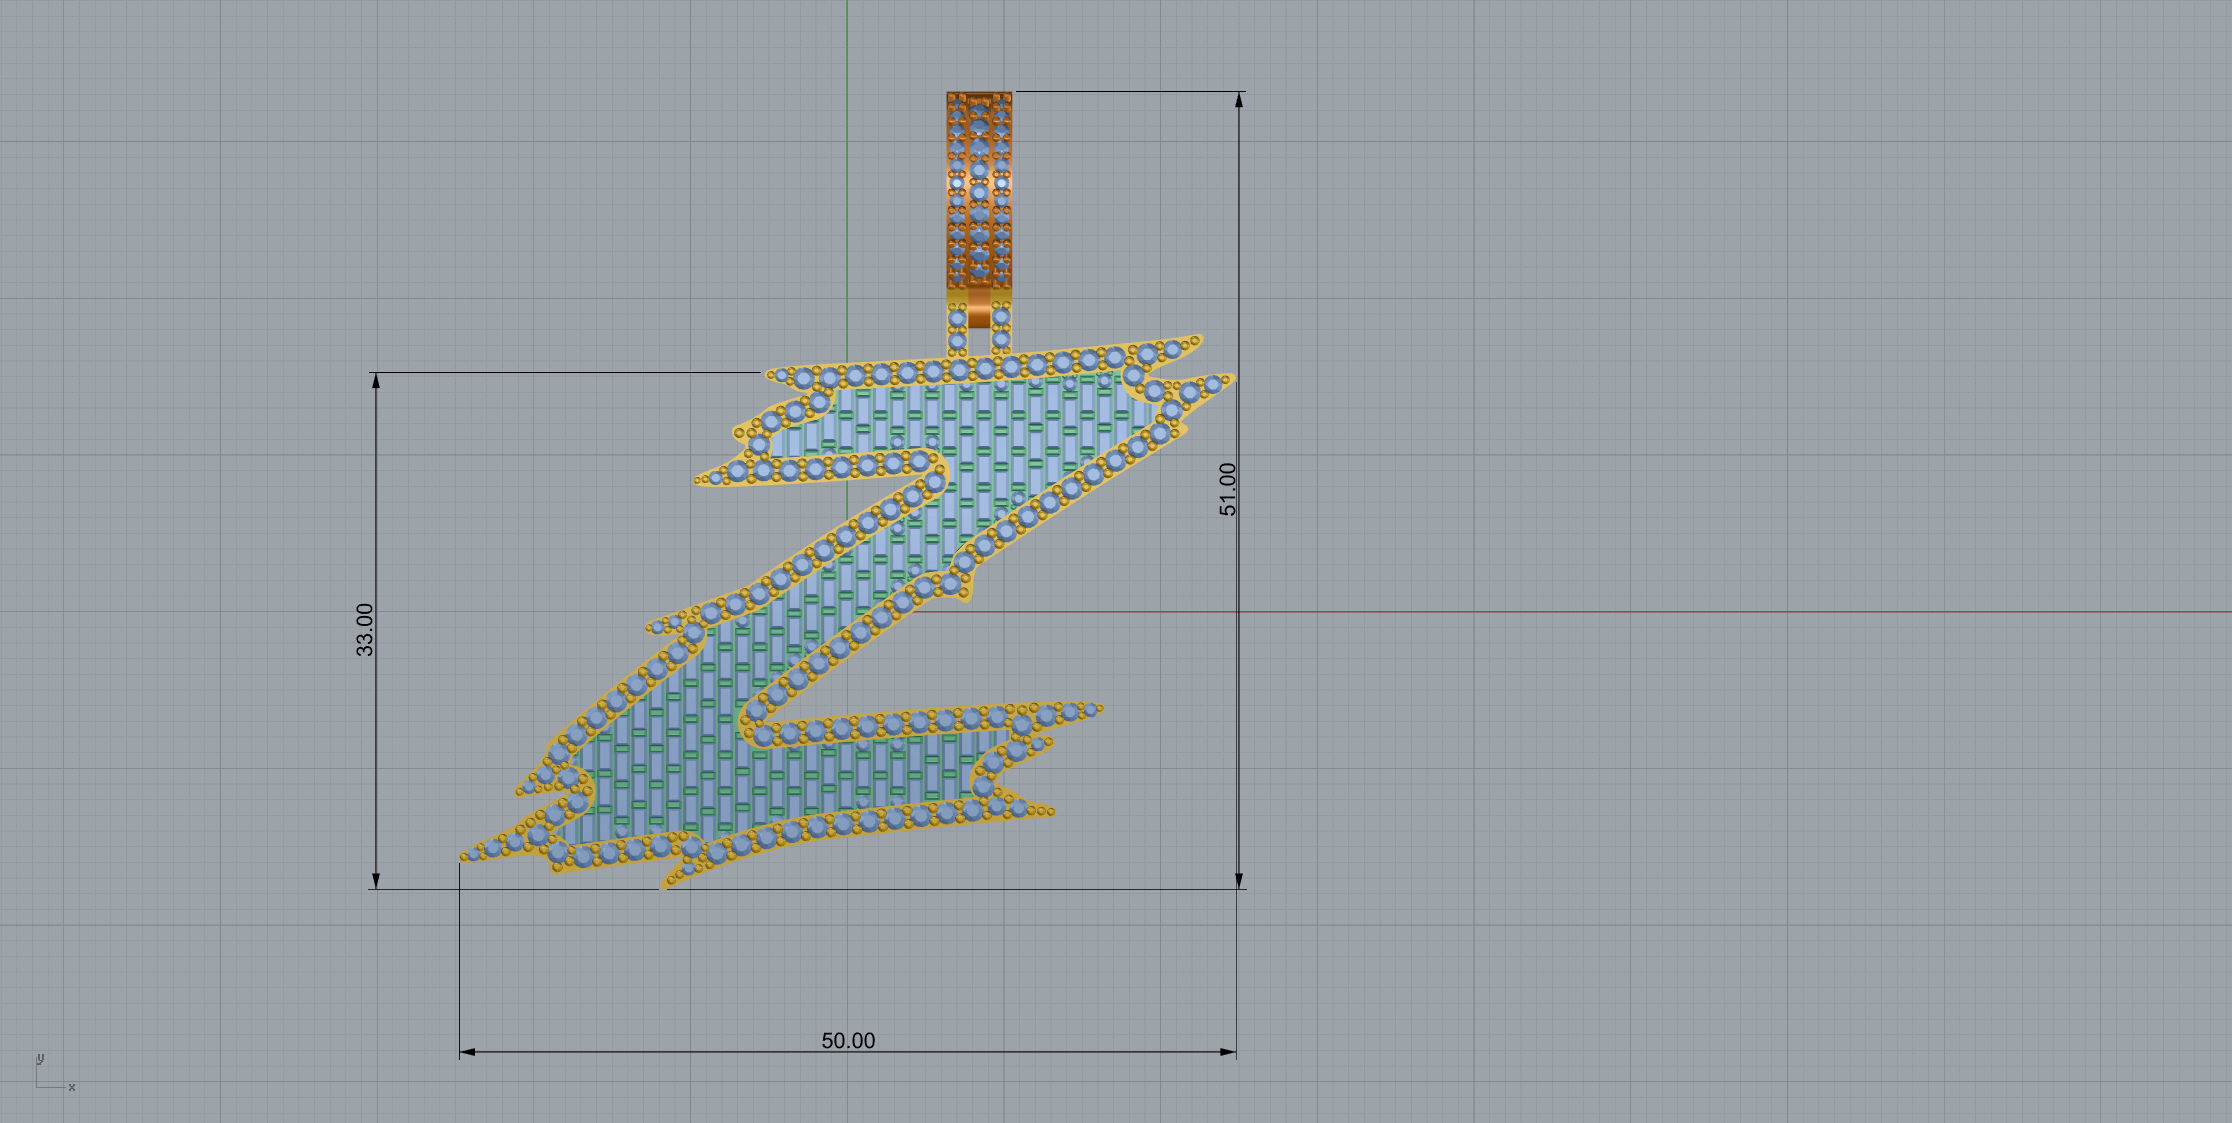Screen dimensions: 2232x1123
Task: Select the 51.00 overall height dimension text
Action: coord(1228,489)
